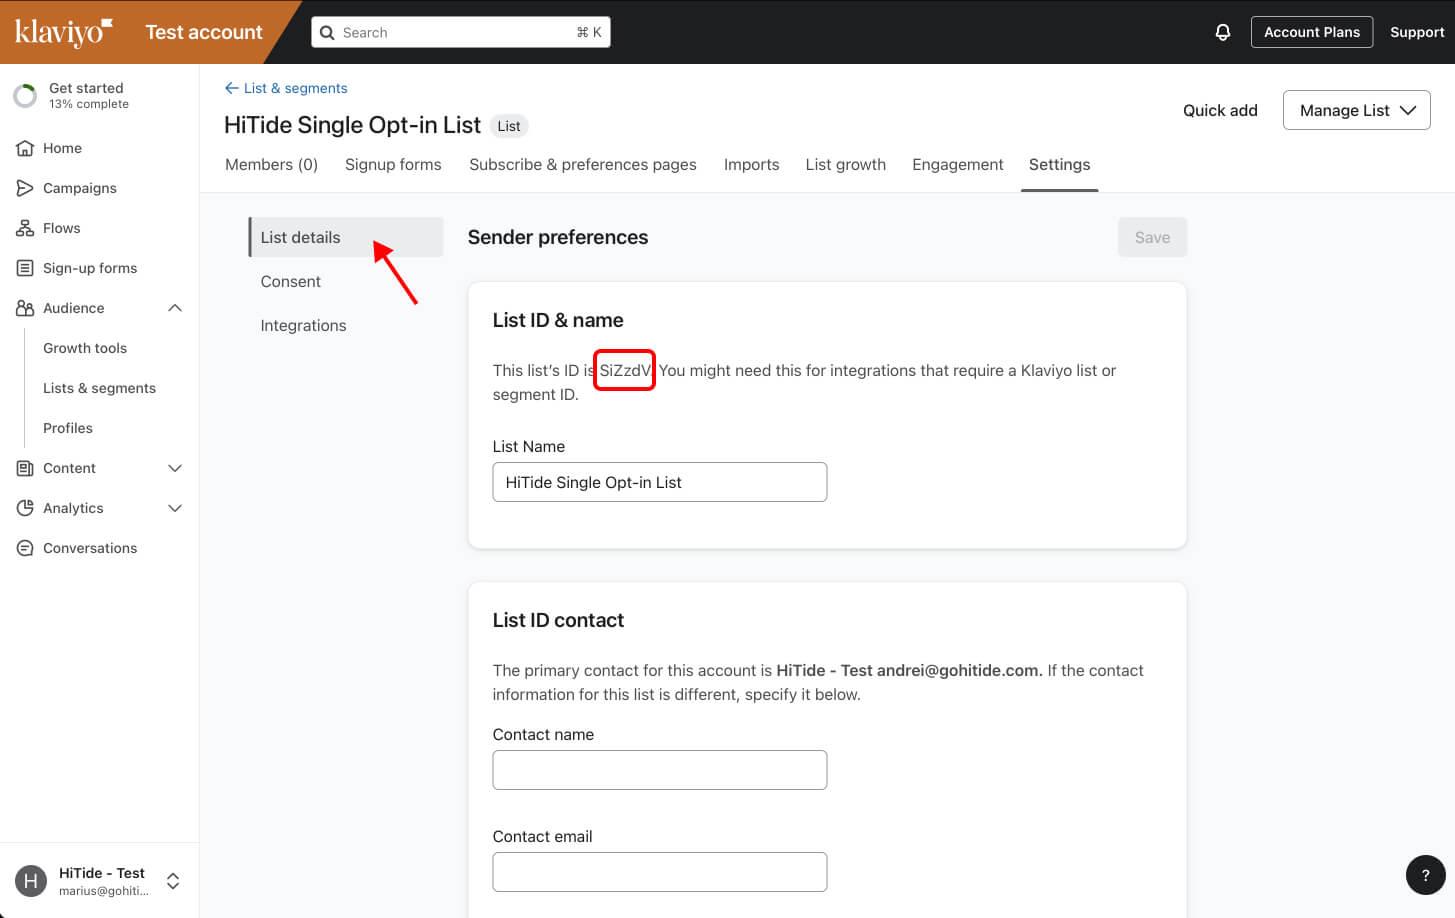Image resolution: width=1455 pixels, height=918 pixels.
Task: Click Quick add
Action: point(1220,110)
